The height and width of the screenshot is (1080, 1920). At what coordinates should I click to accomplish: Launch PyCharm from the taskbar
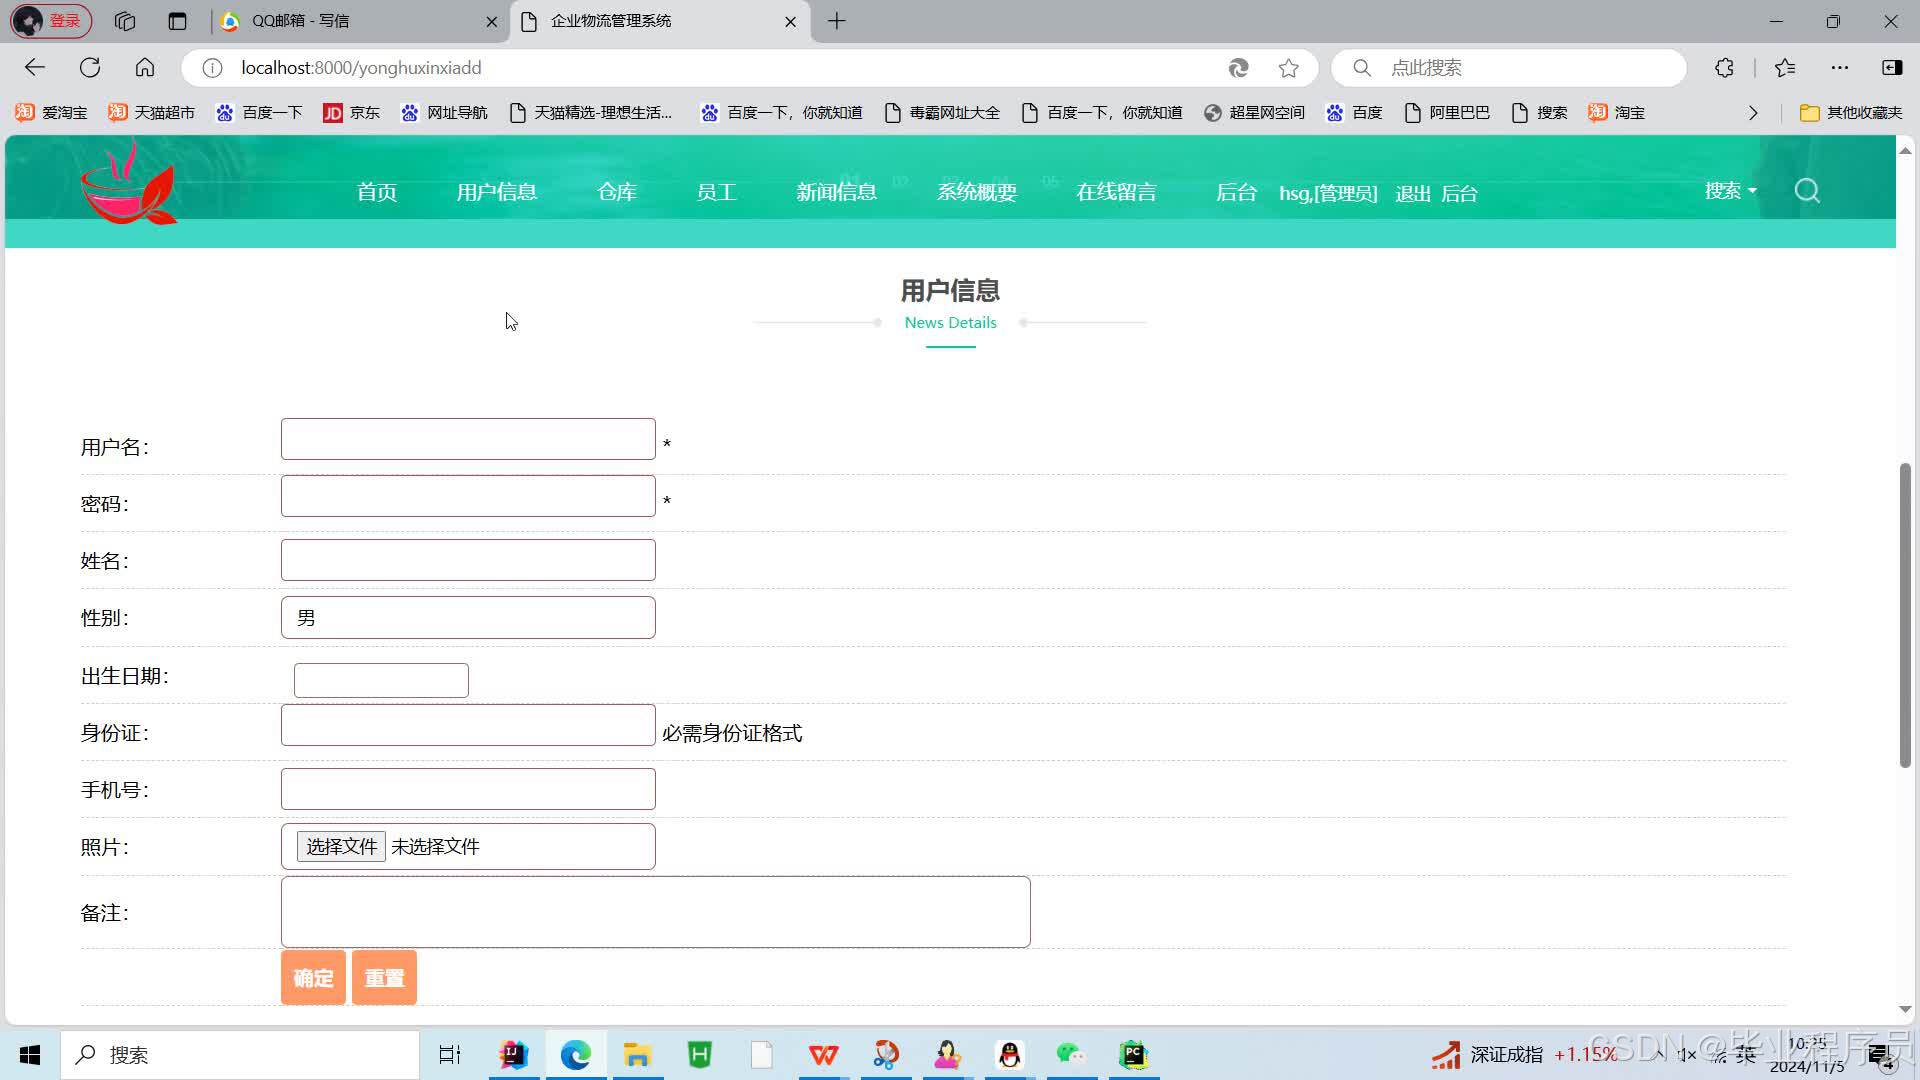[x=1133, y=1054]
